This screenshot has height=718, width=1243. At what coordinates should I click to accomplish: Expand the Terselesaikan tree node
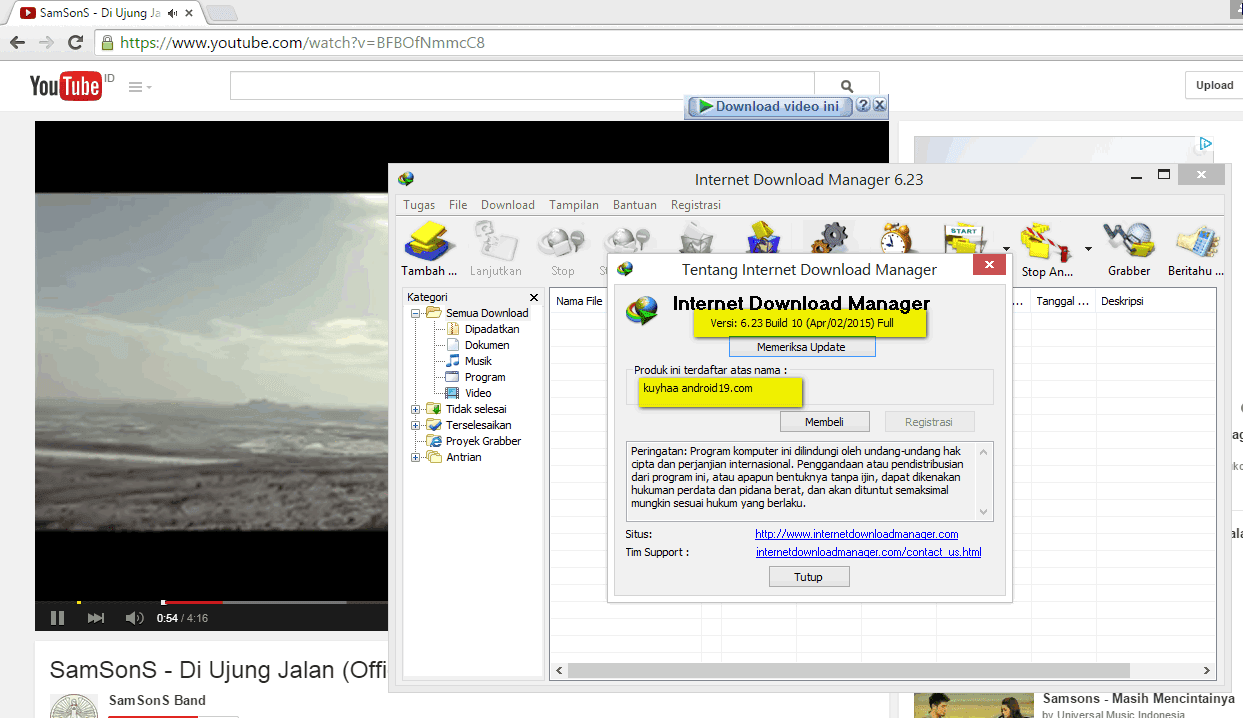pos(416,425)
